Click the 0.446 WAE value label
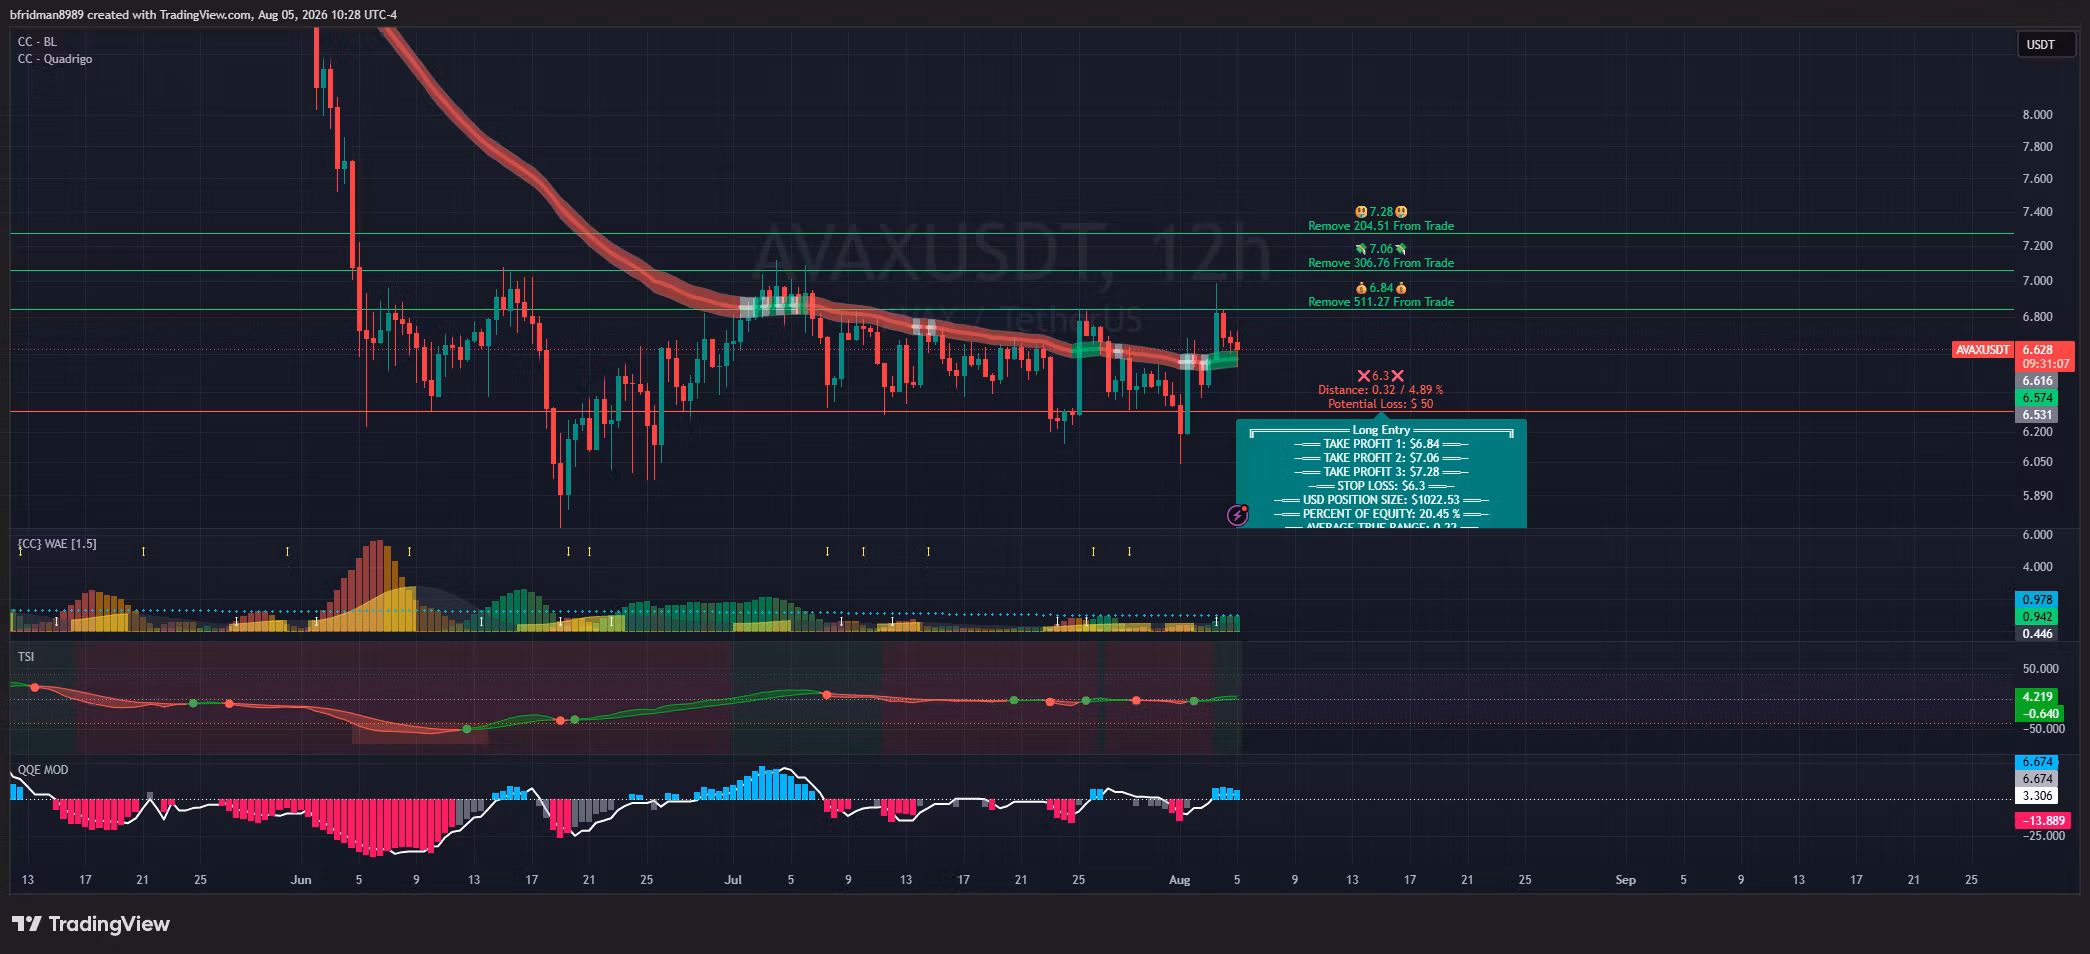 click(2037, 634)
